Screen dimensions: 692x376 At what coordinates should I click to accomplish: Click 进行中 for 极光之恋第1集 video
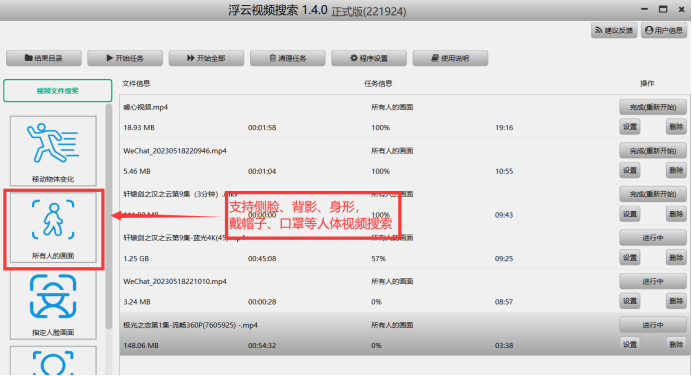click(653, 325)
